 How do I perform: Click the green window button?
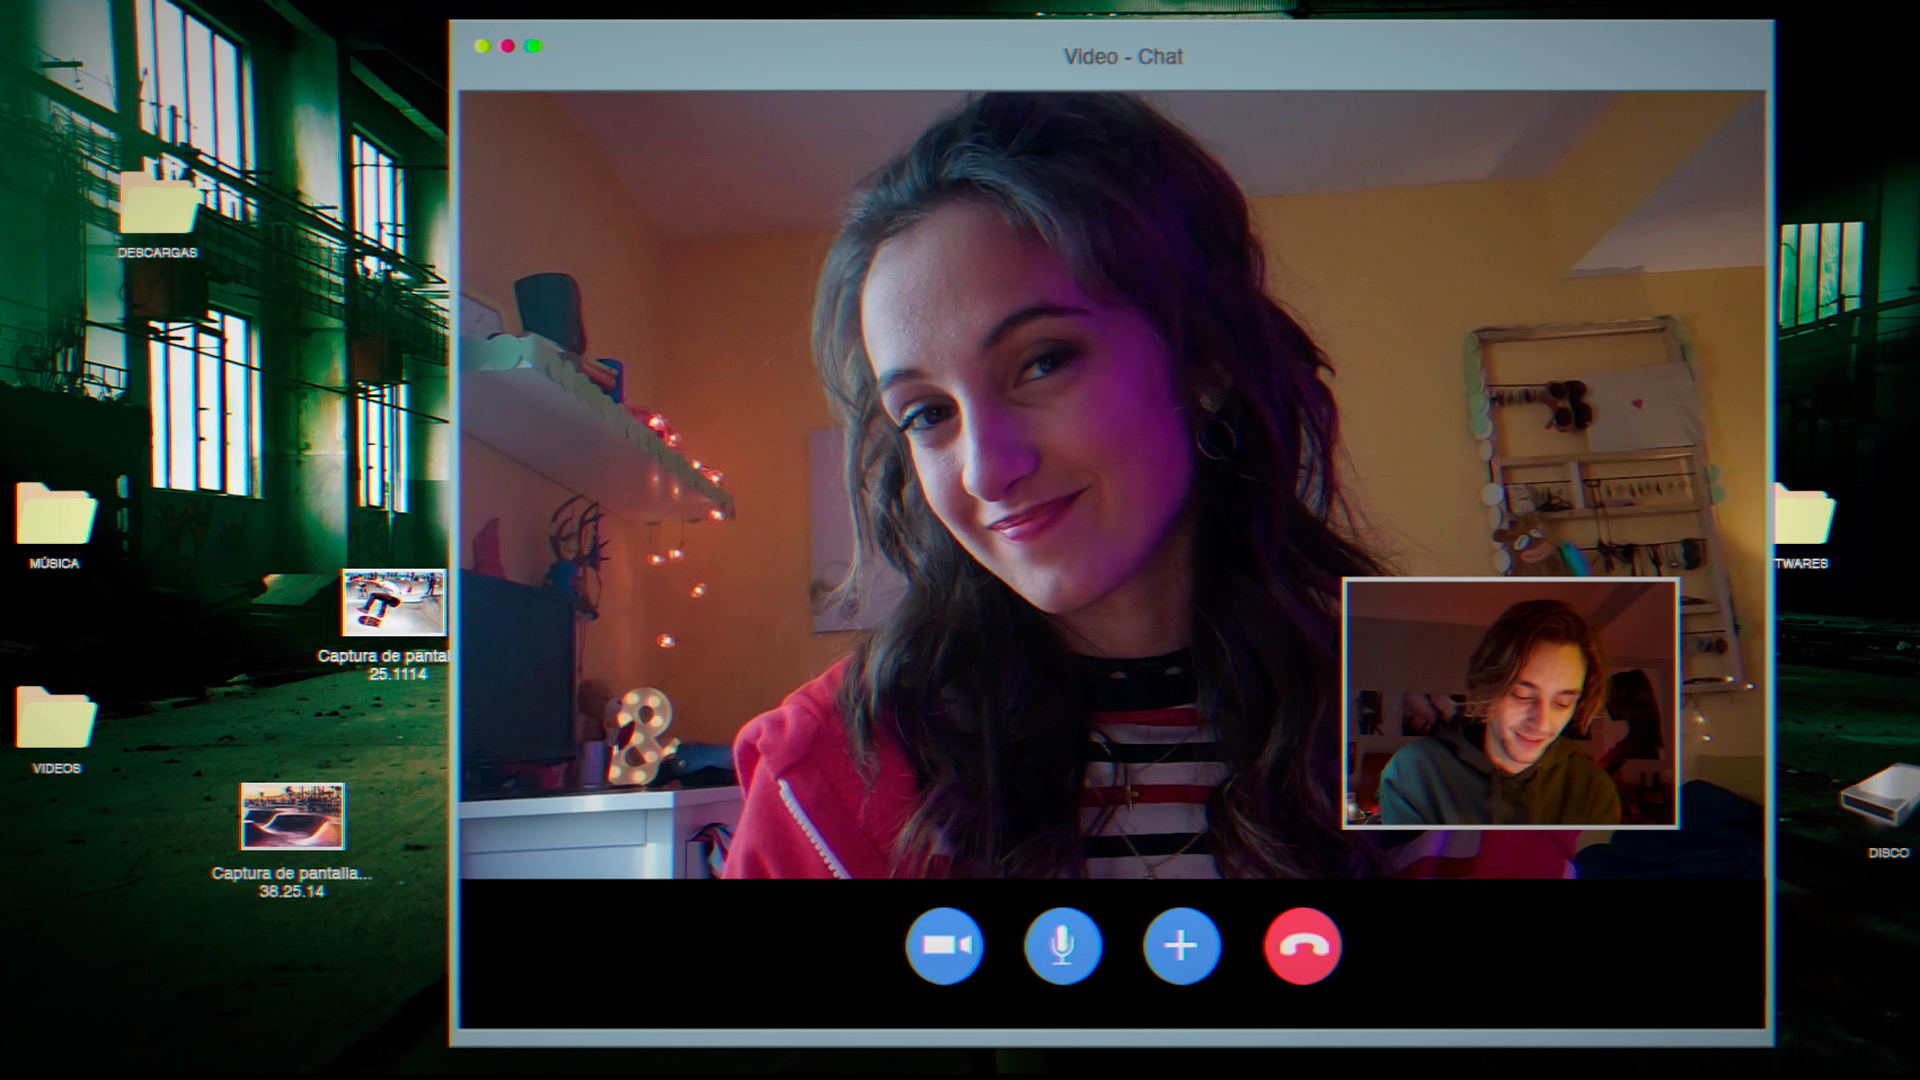(x=534, y=46)
